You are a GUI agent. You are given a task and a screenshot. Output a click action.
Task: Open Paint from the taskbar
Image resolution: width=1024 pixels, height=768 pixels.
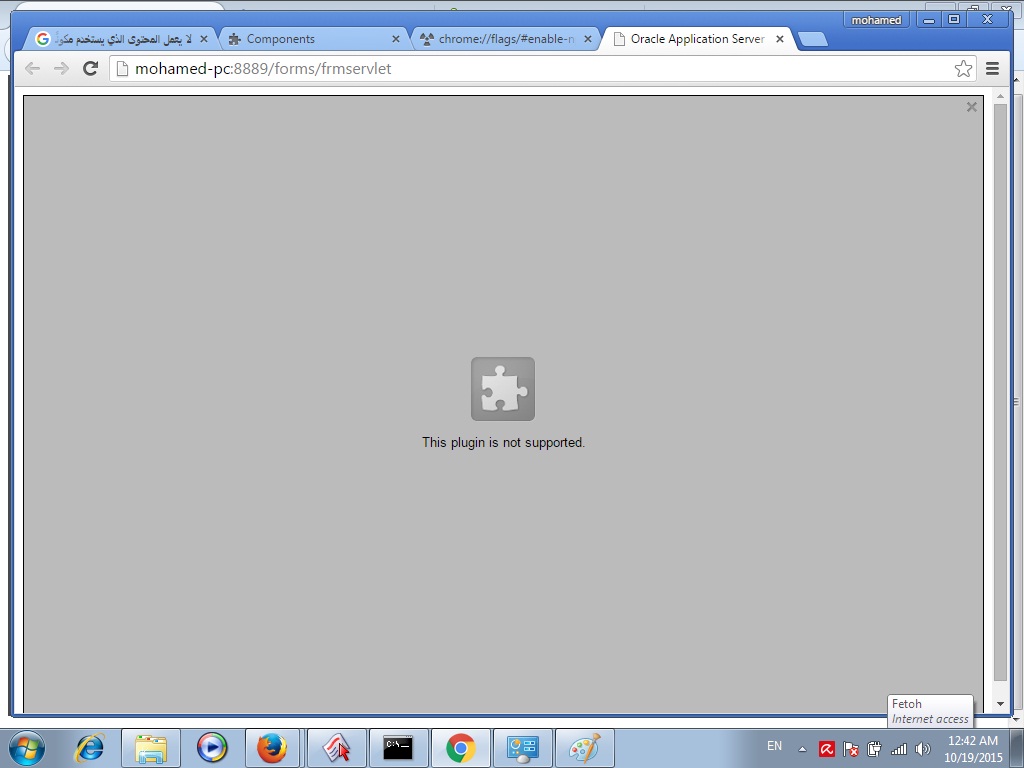point(583,747)
